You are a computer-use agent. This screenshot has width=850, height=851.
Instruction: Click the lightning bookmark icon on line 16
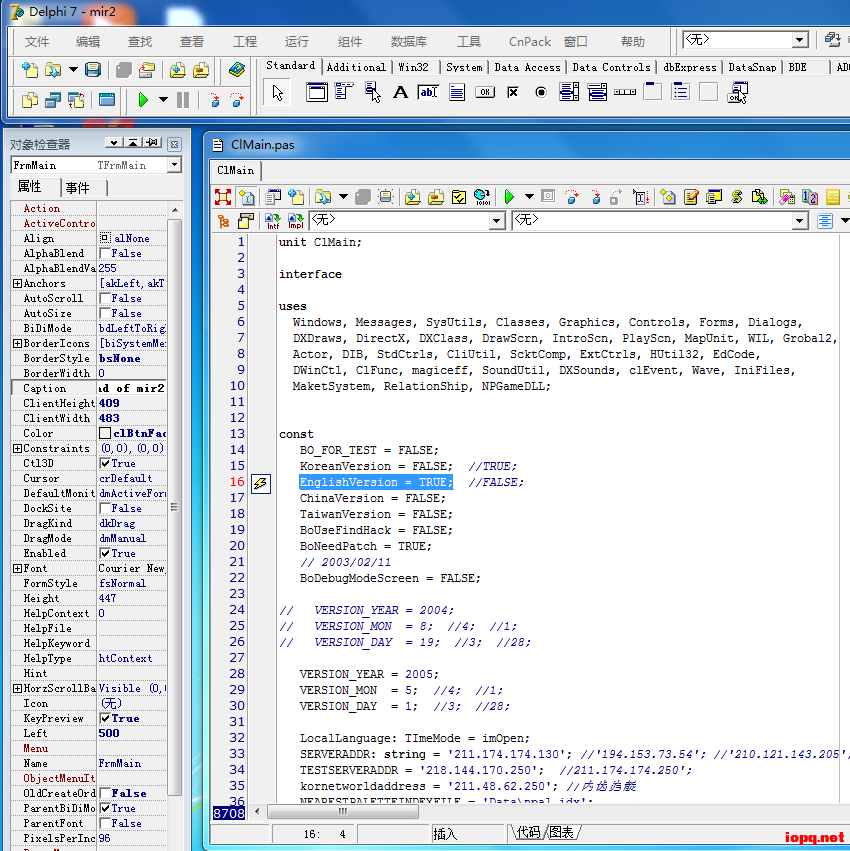(x=262, y=483)
